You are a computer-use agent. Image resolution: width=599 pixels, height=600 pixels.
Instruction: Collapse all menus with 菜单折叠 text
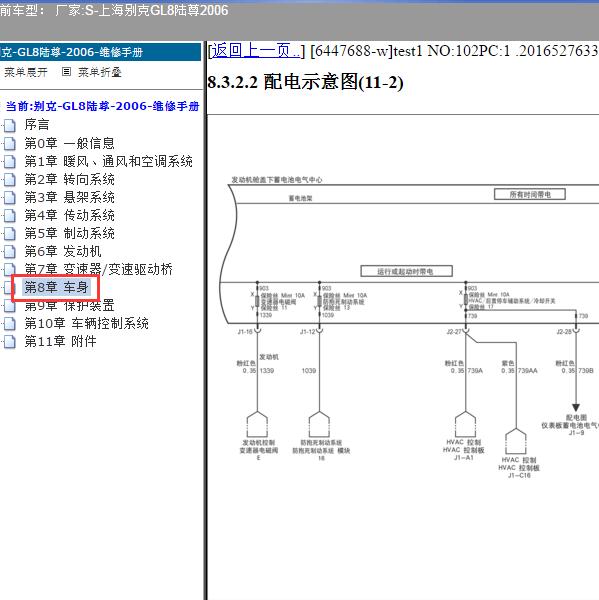pos(100,72)
